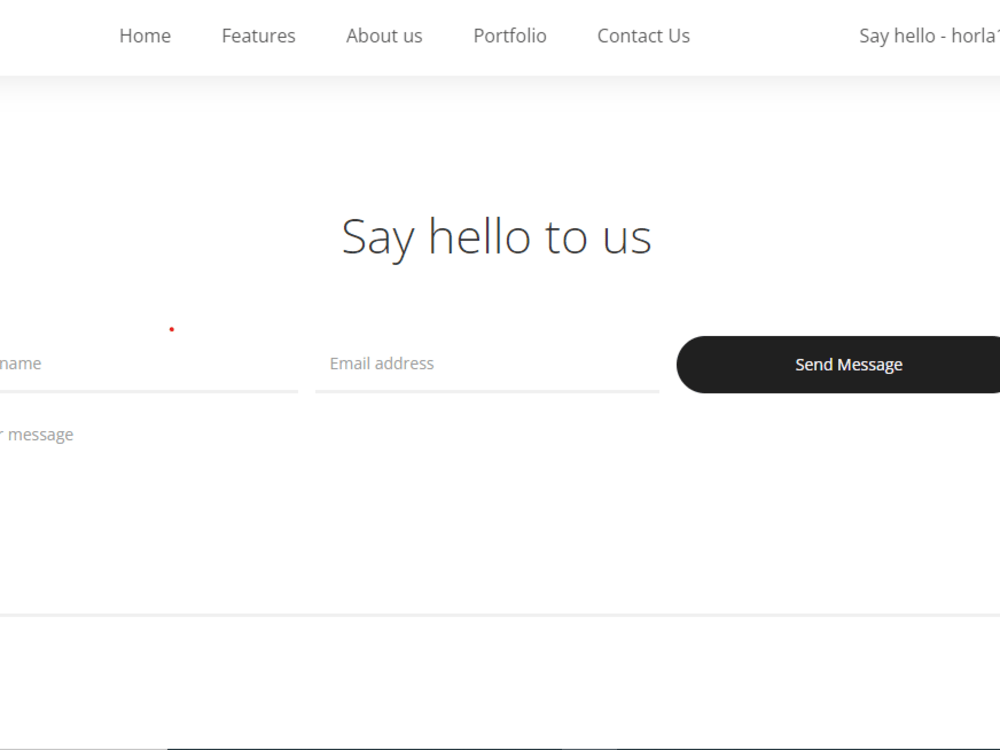Click the Say hello - horla link

[929, 36]
